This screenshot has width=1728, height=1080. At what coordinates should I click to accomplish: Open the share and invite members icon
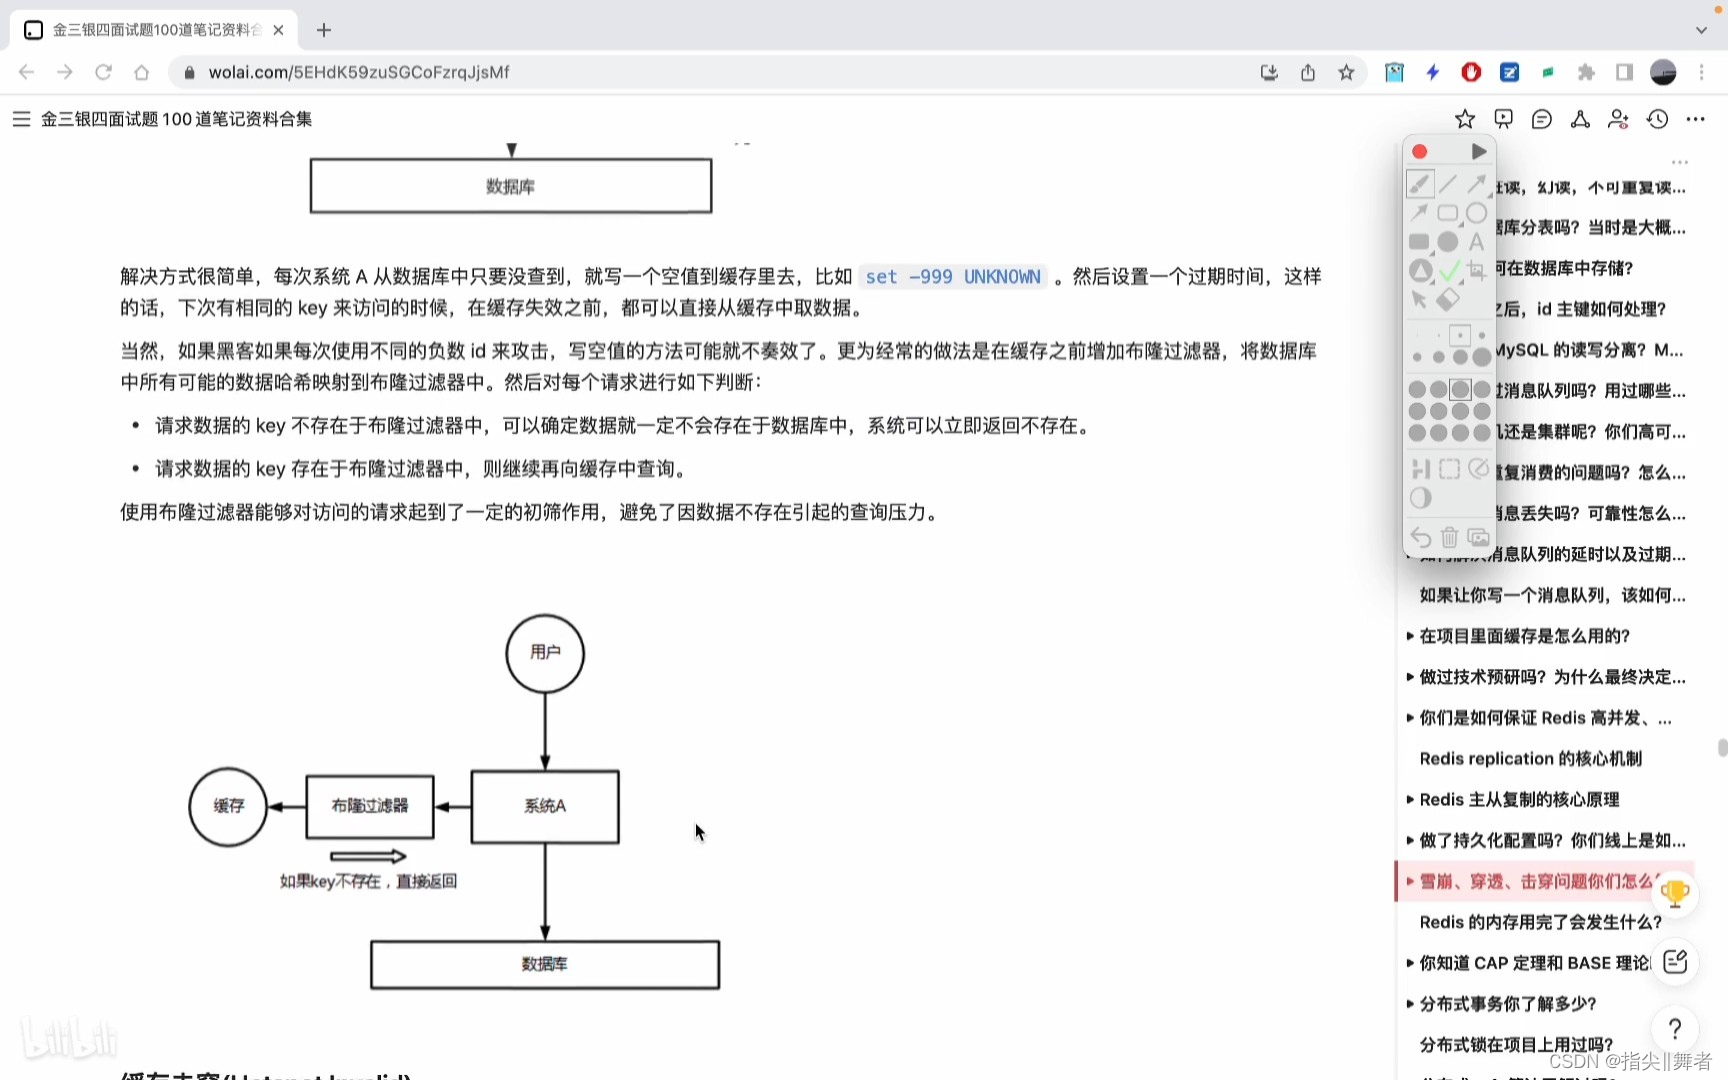1618,119
